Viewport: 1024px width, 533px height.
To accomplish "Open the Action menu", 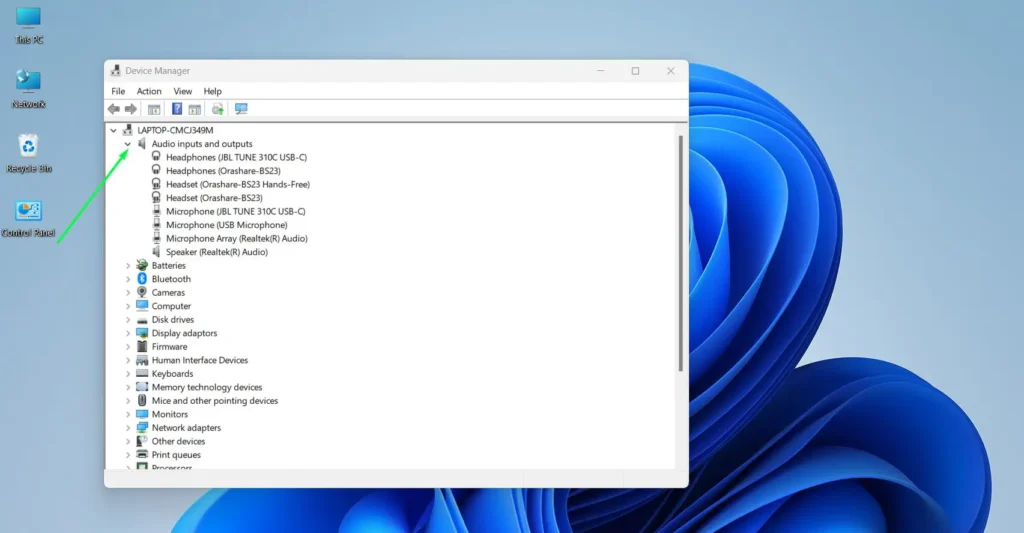I will pos(149,91).
